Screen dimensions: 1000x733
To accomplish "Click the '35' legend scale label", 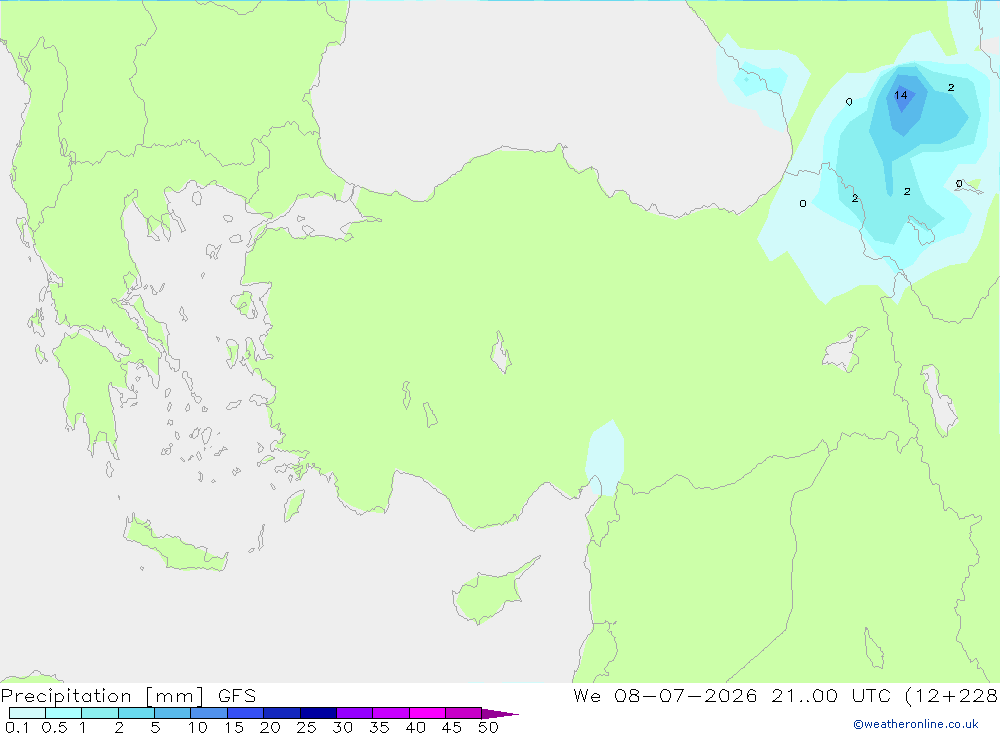I will [379, 727].
